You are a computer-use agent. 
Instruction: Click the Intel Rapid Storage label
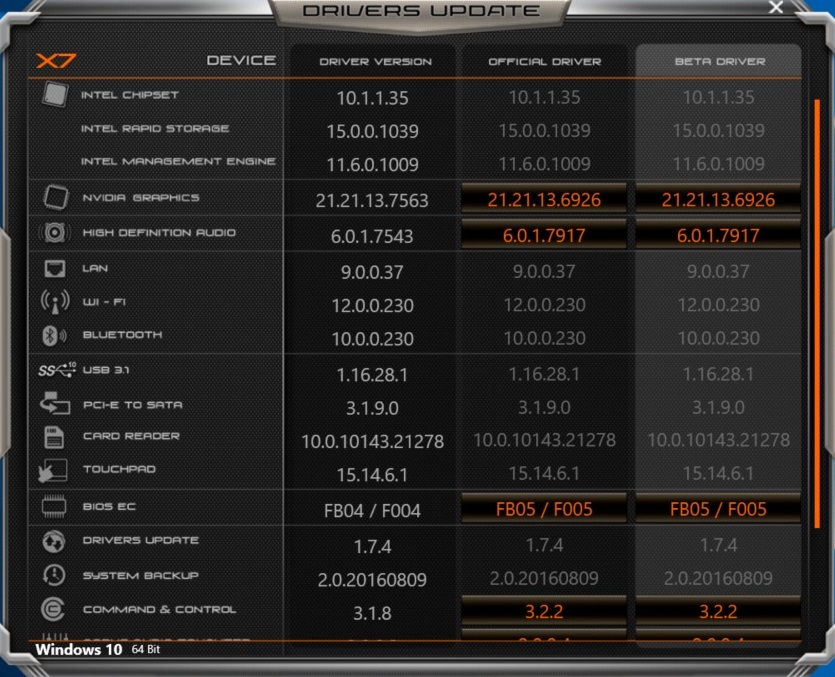[155, 128]
